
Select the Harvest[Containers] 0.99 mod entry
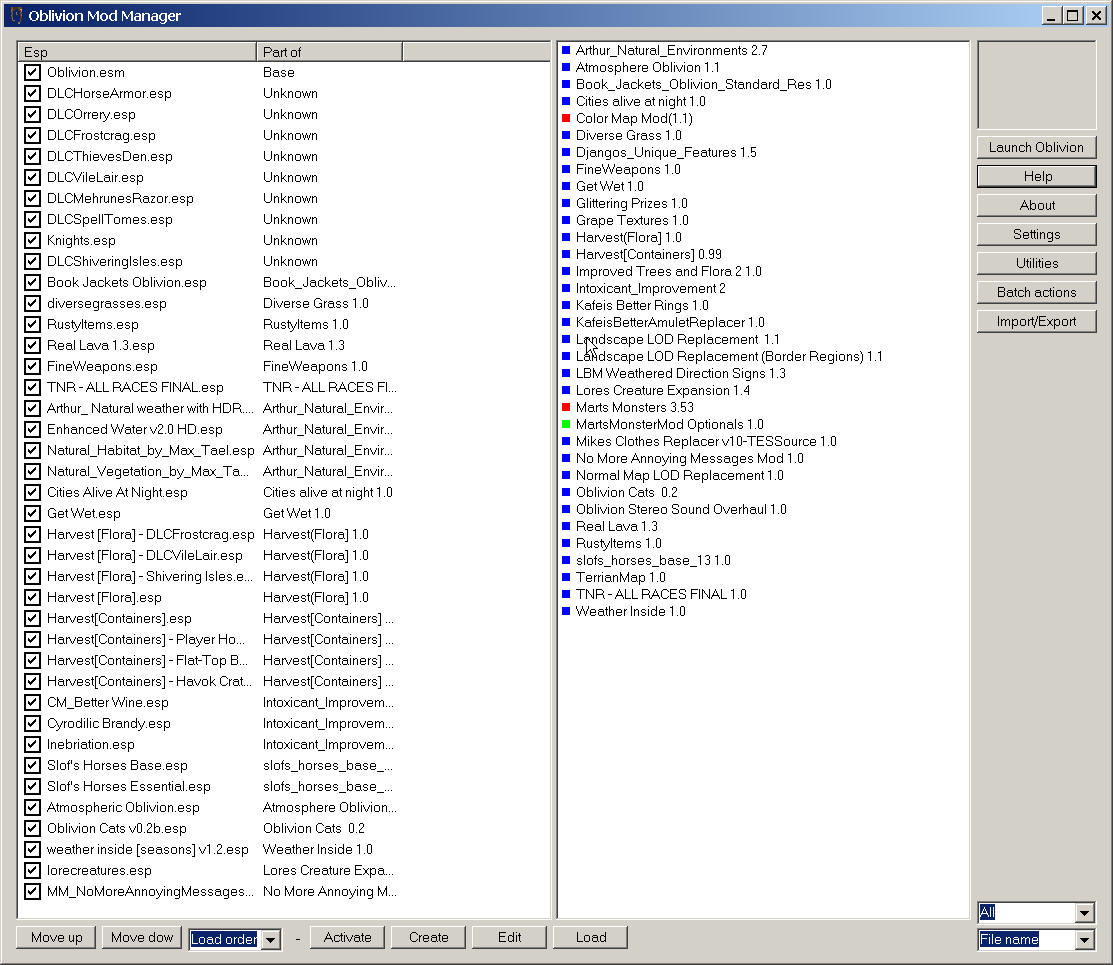coord(648,254)
